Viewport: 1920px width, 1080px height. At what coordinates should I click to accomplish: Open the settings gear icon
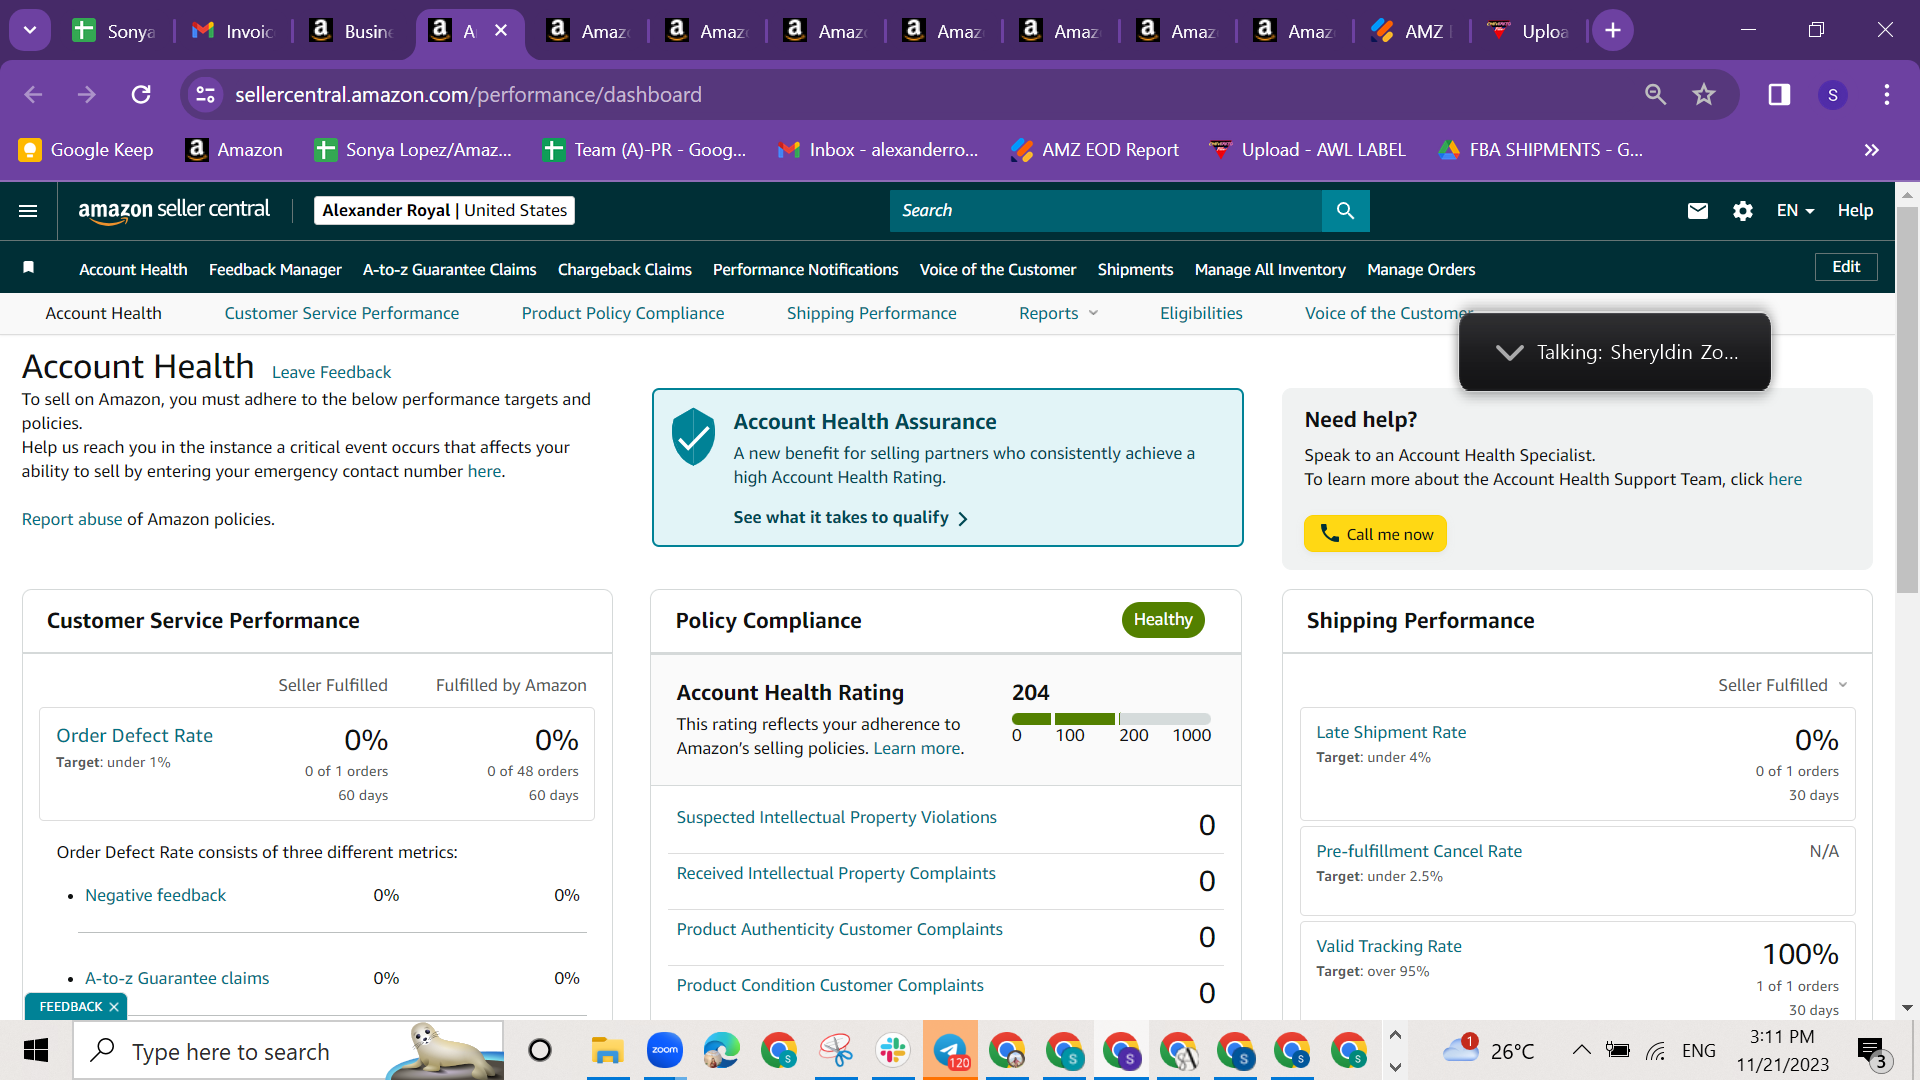[x=1742, y=210]
